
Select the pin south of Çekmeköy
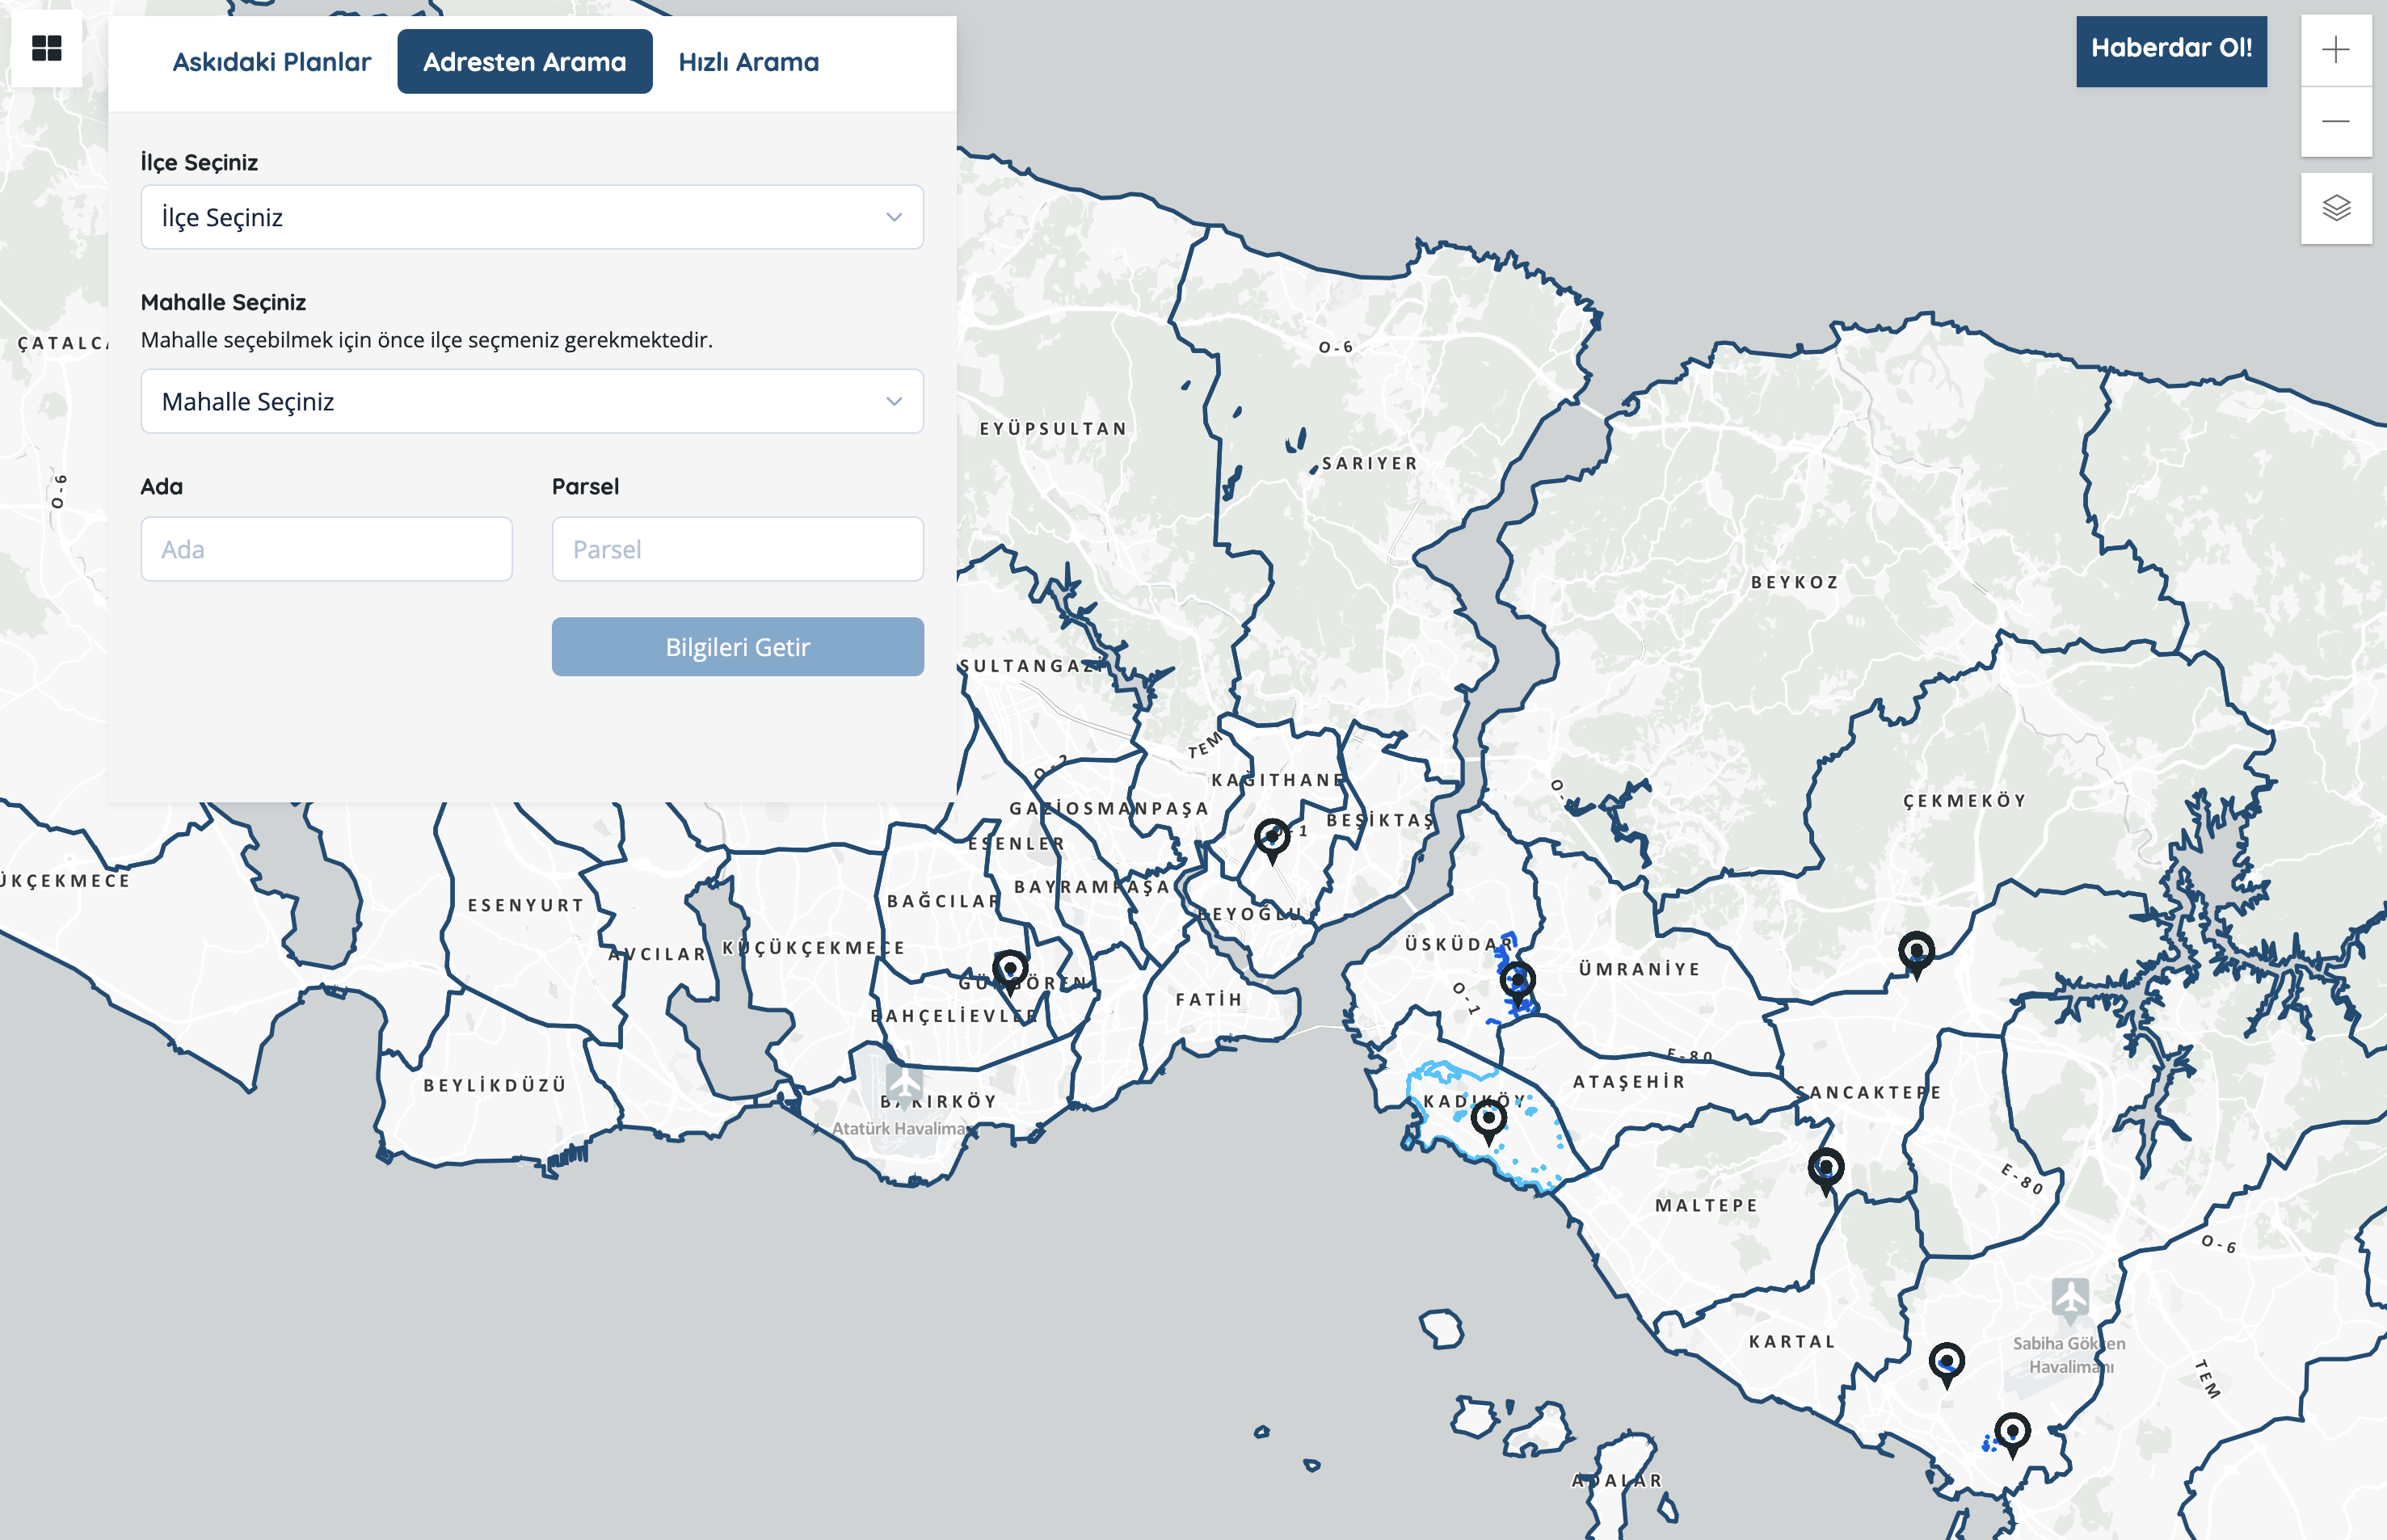1915,951
